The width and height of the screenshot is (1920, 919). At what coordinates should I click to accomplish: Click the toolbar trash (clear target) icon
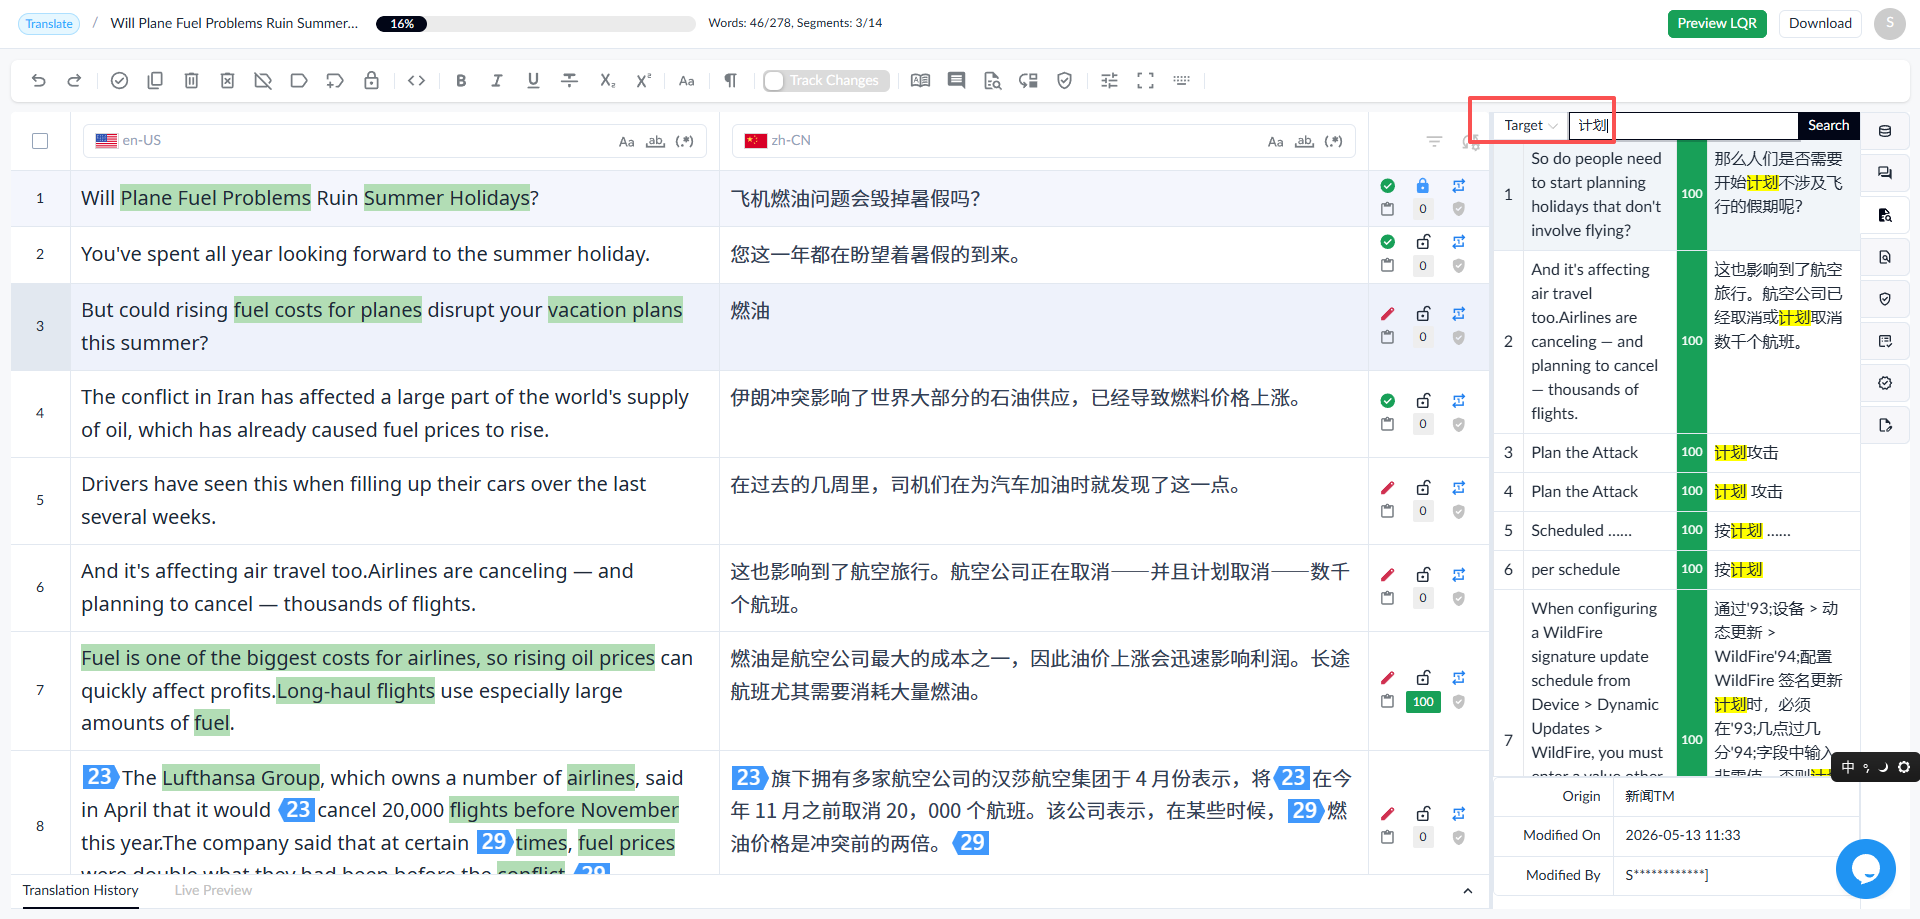(x=191, y=81)
